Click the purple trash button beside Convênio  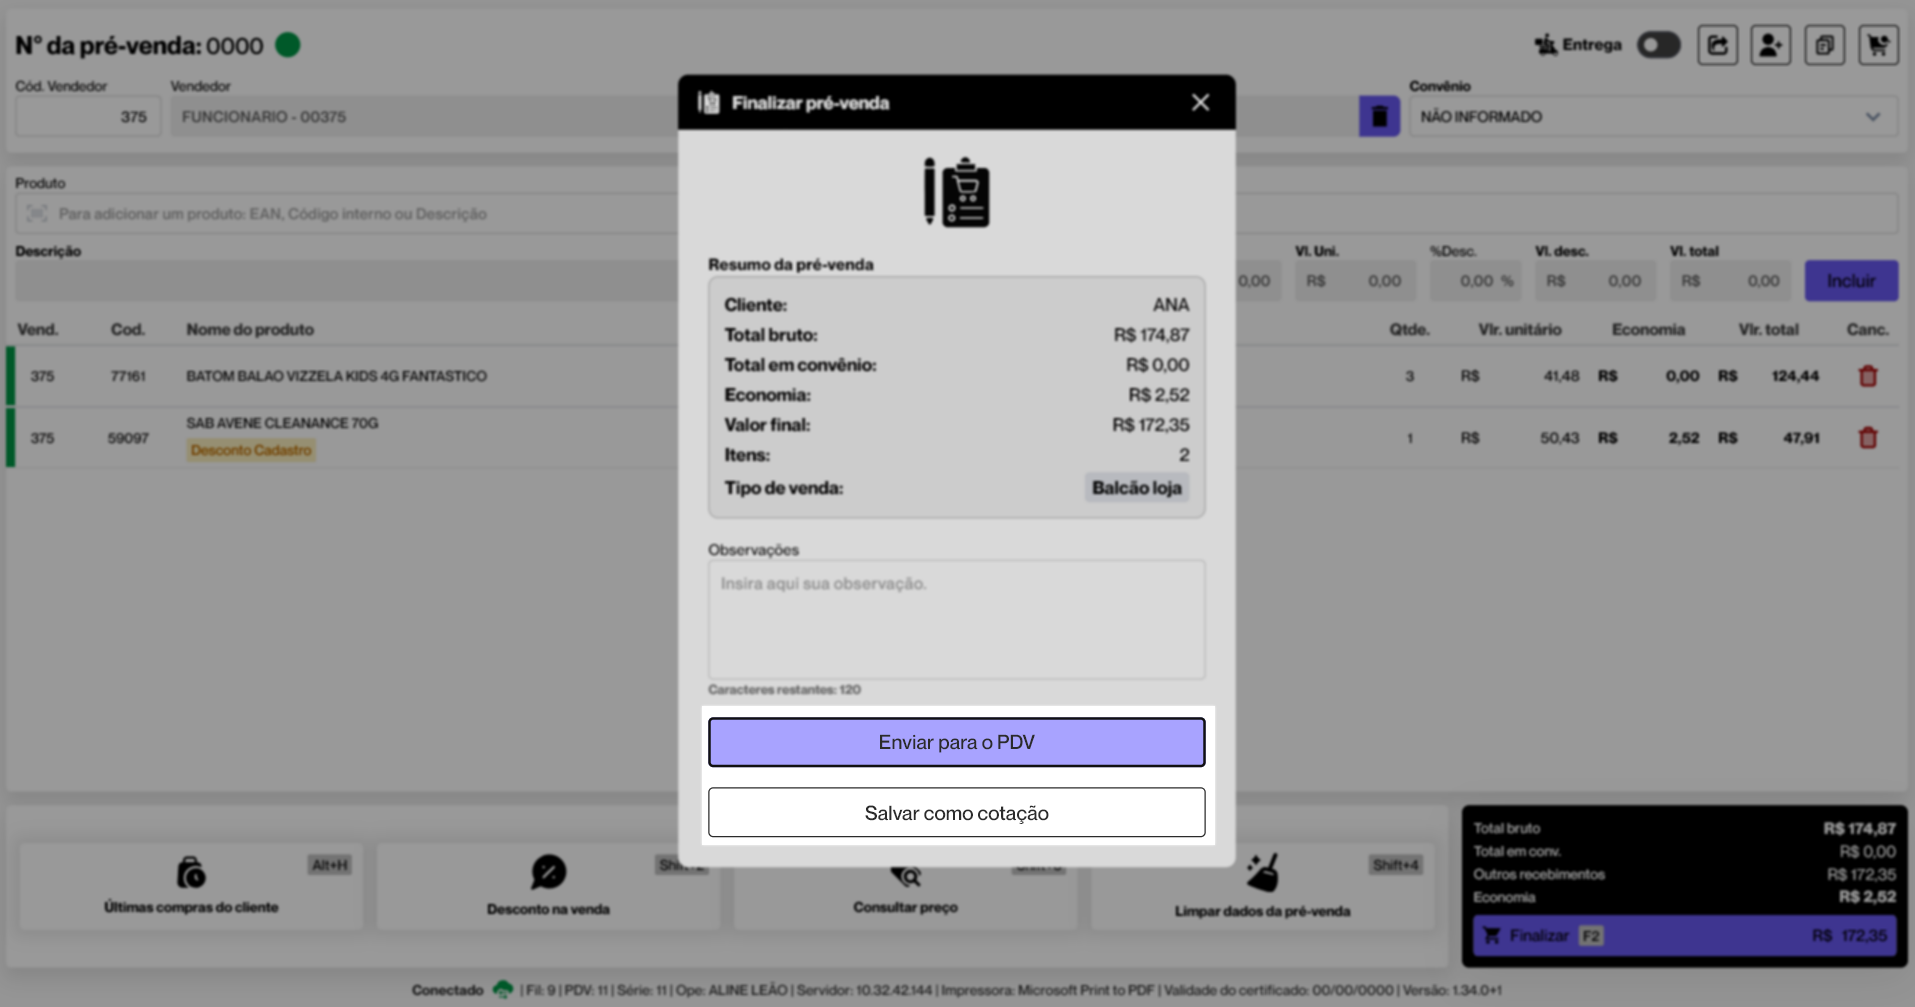click(x=1379, y=116)
